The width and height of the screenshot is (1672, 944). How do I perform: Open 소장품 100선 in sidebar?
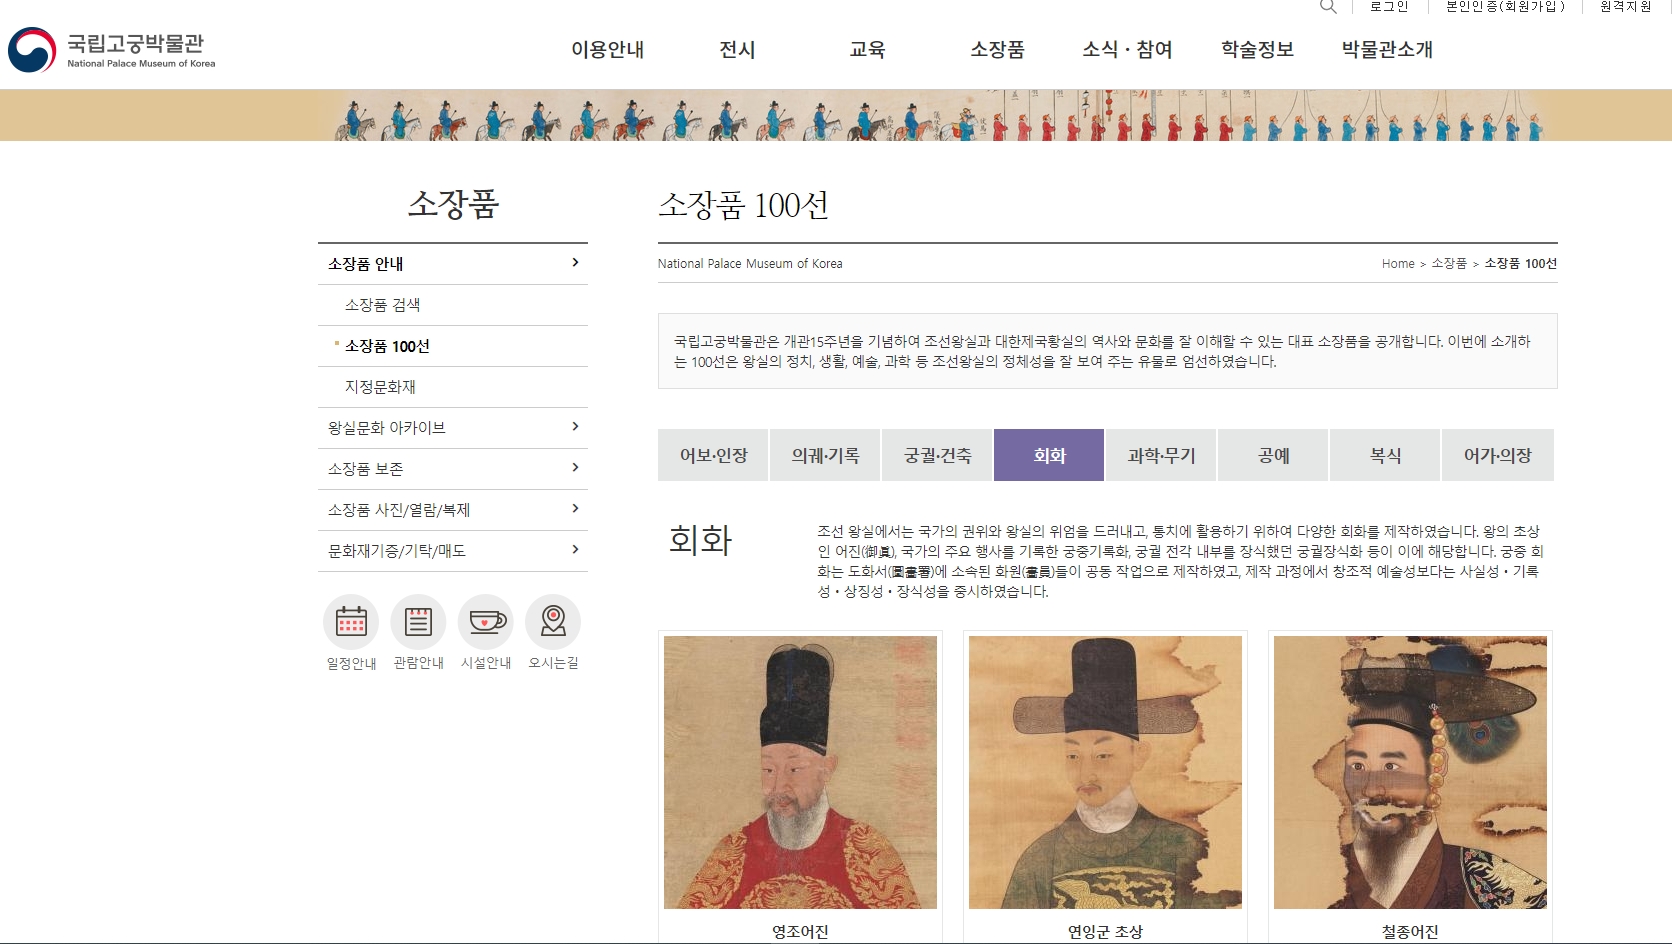pos(387,346)
